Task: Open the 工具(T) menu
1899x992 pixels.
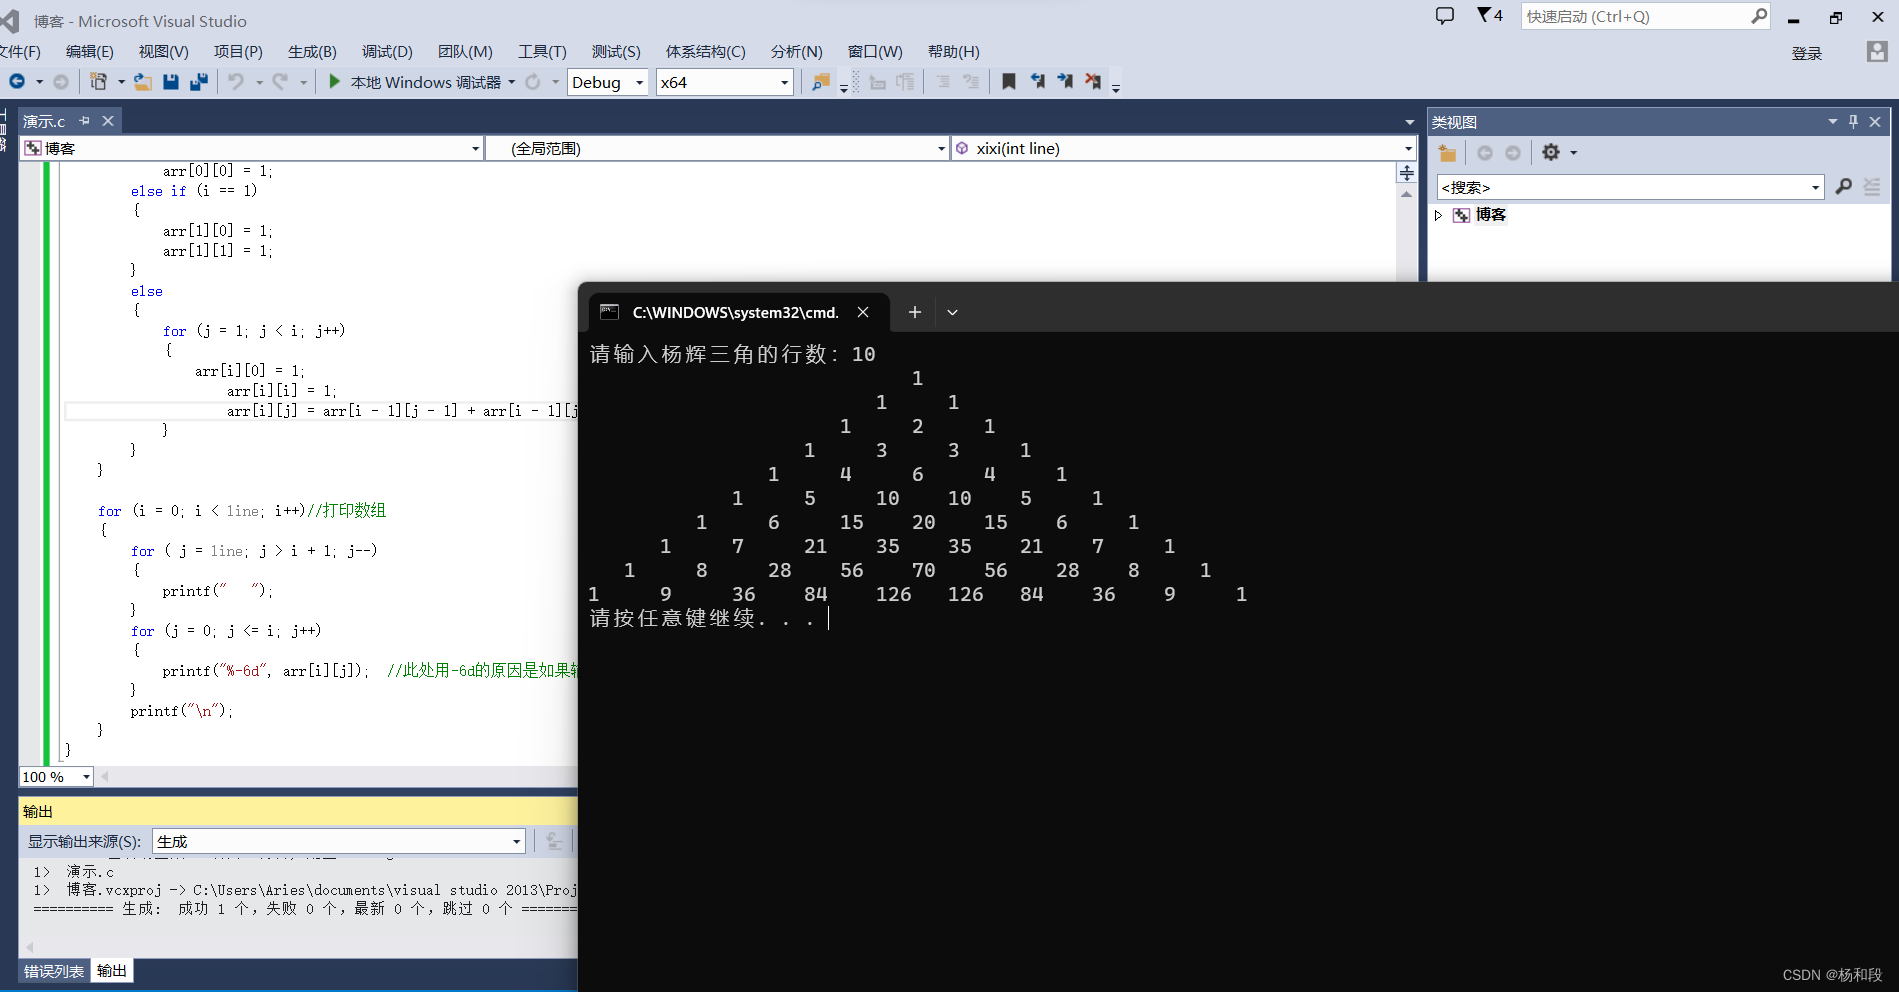Action: point(542,52)
